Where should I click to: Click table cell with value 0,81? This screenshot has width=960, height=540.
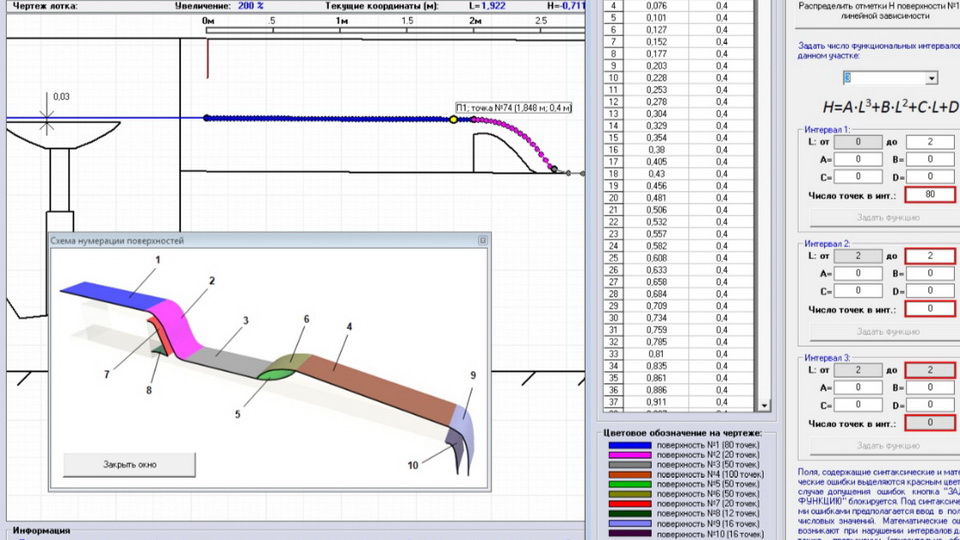pos(656,354)
